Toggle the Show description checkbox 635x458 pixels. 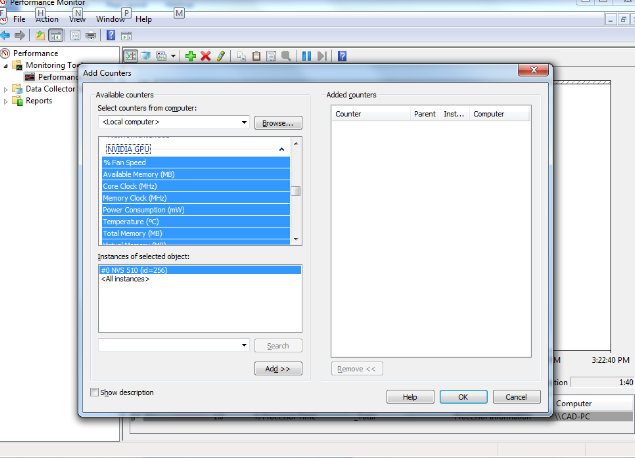(x=95, y=393)
